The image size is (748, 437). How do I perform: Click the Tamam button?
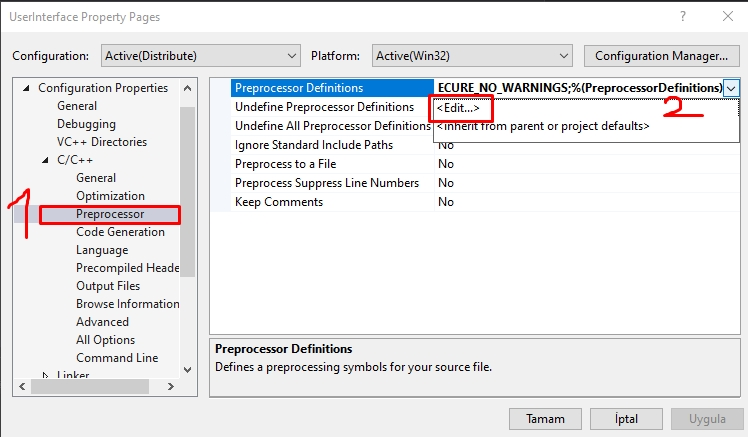pyautogui.click(x=545, y=419)
